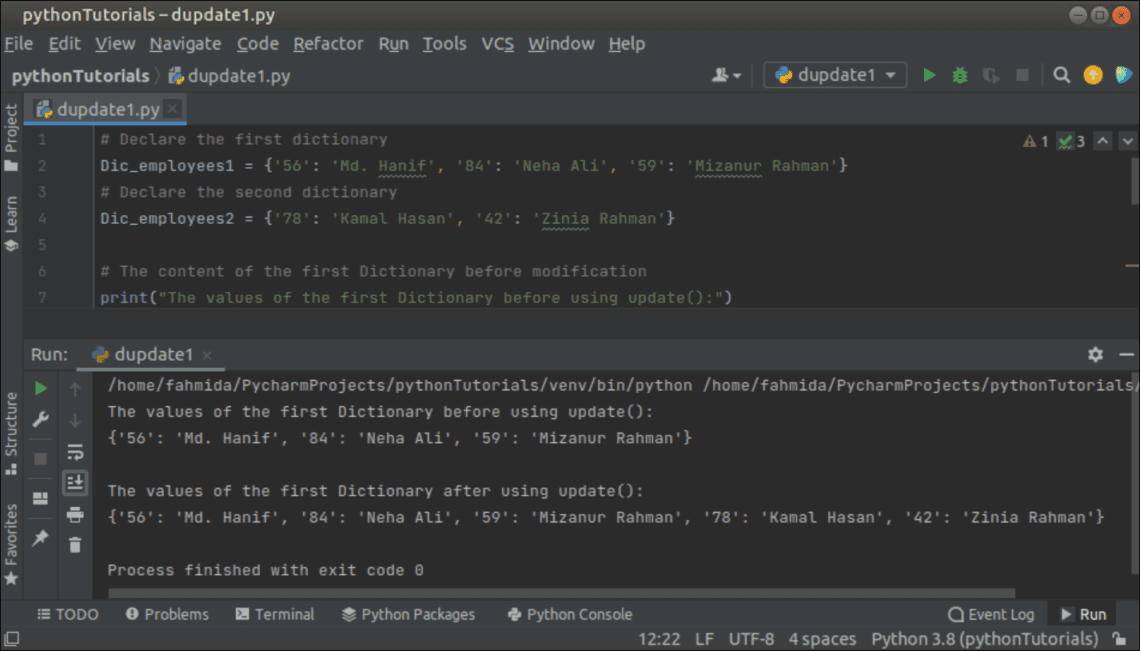1140x651 pixels.
Task: Open the Tools menu
Action: click(444, 44)
